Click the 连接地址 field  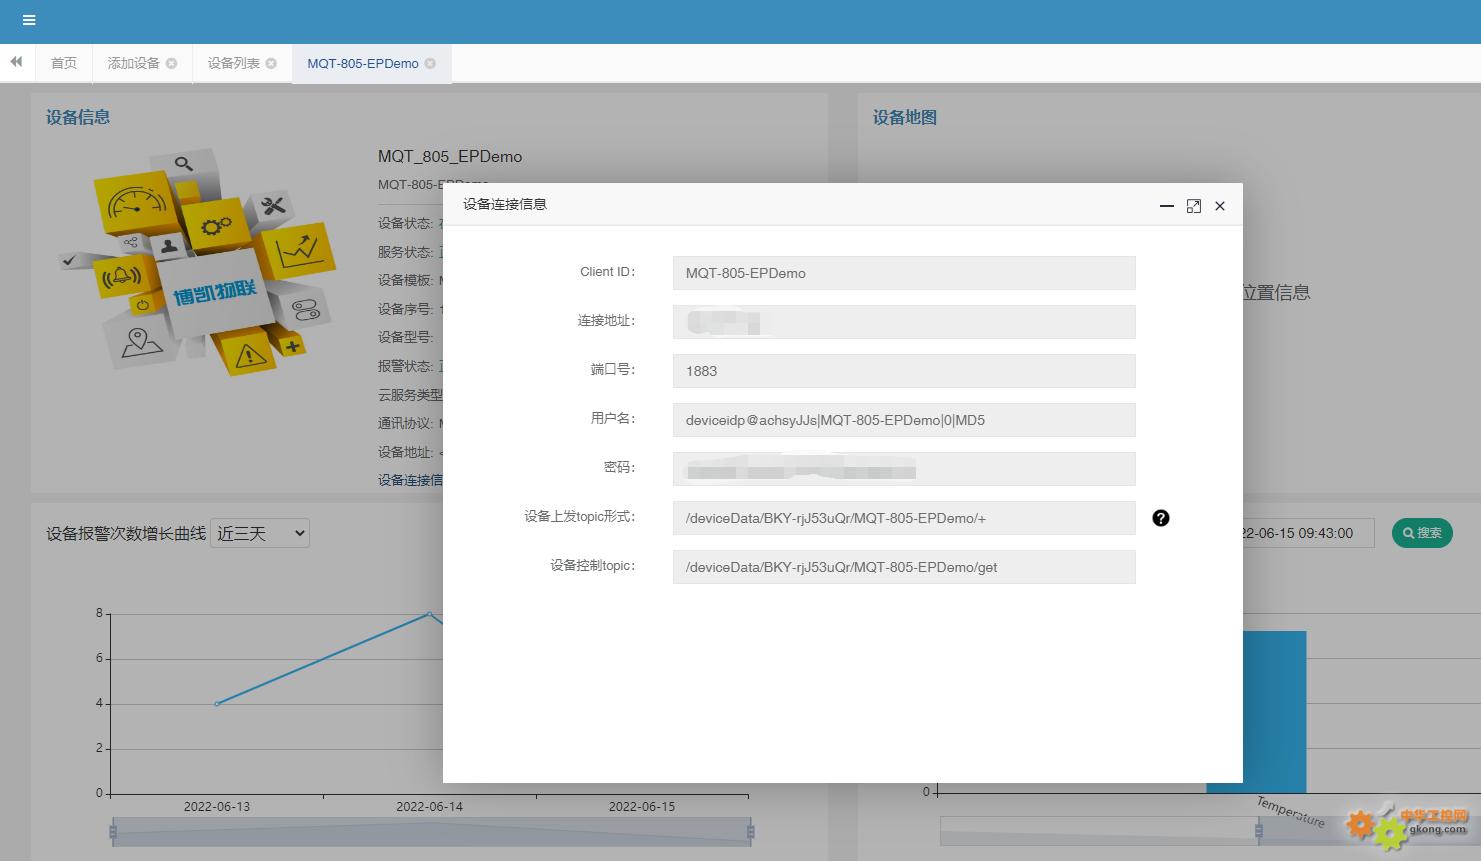[x=904, y=322]
